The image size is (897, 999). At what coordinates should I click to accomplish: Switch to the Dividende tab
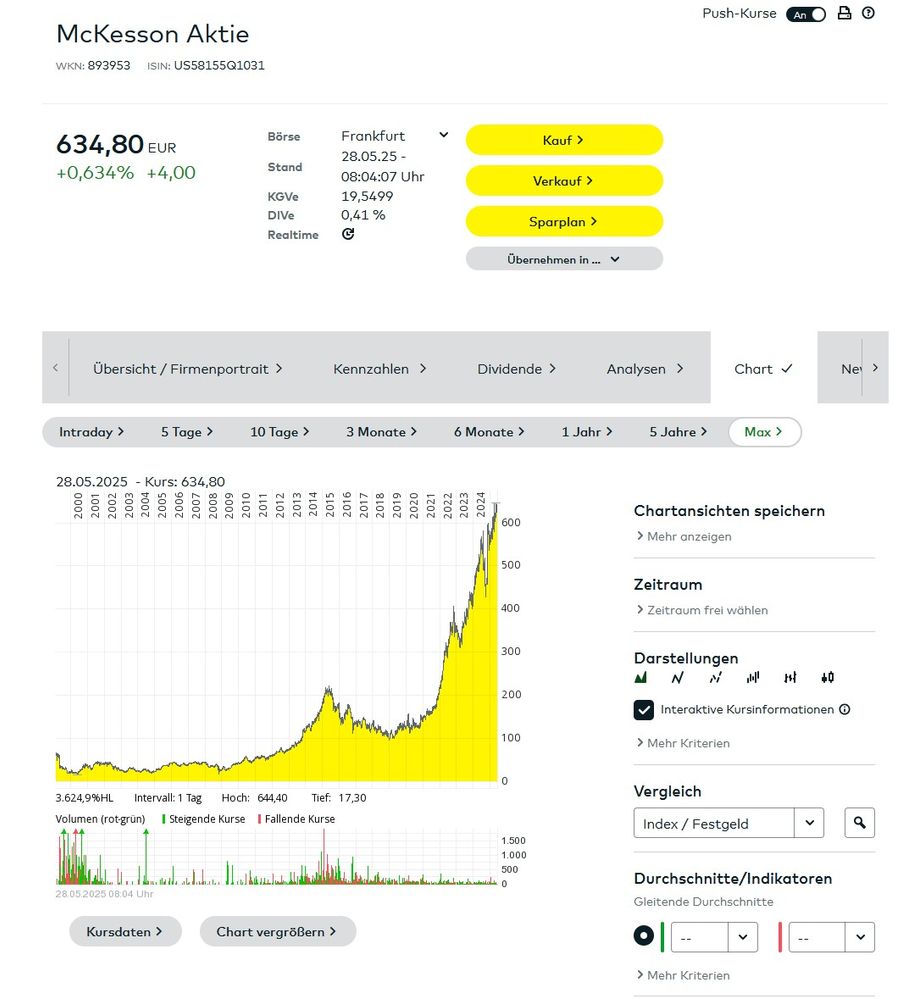[x=516, y=368]
